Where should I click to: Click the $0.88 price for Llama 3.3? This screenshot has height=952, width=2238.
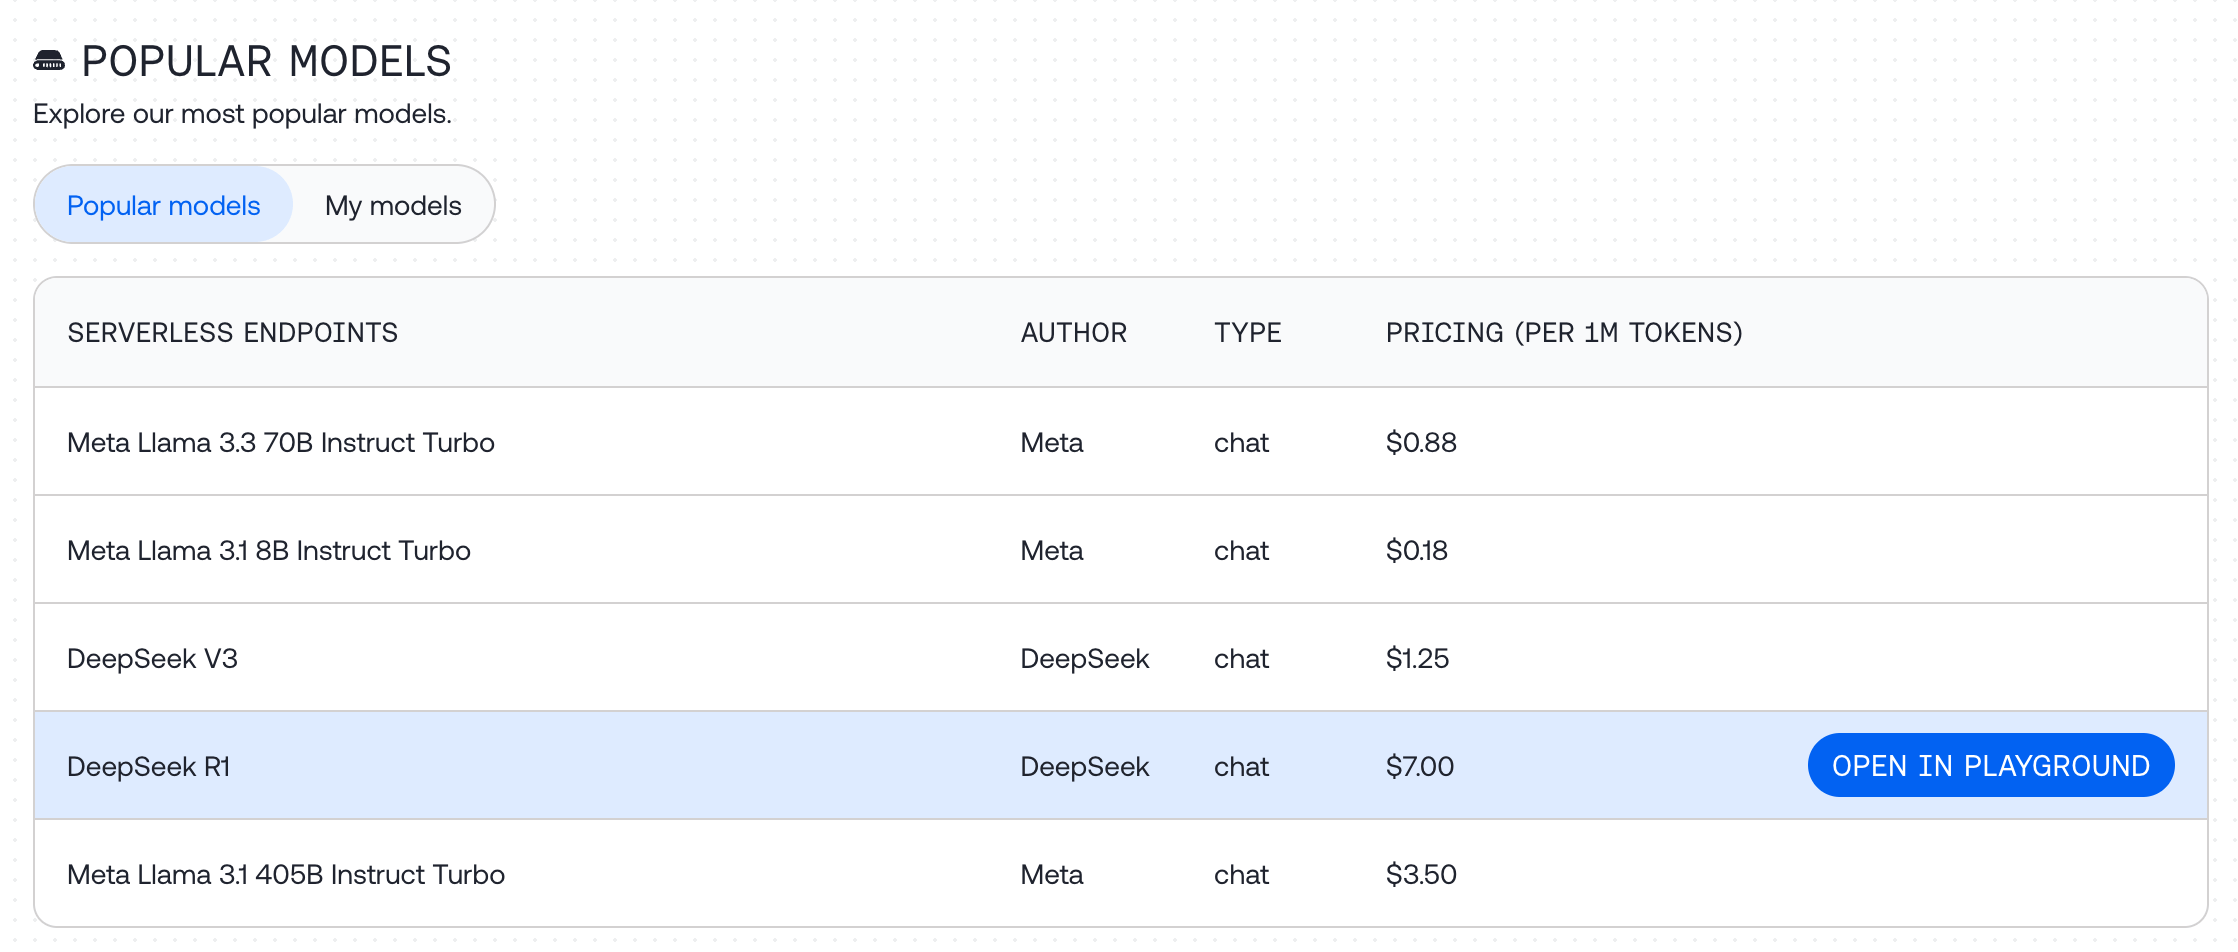[1421, 442]
